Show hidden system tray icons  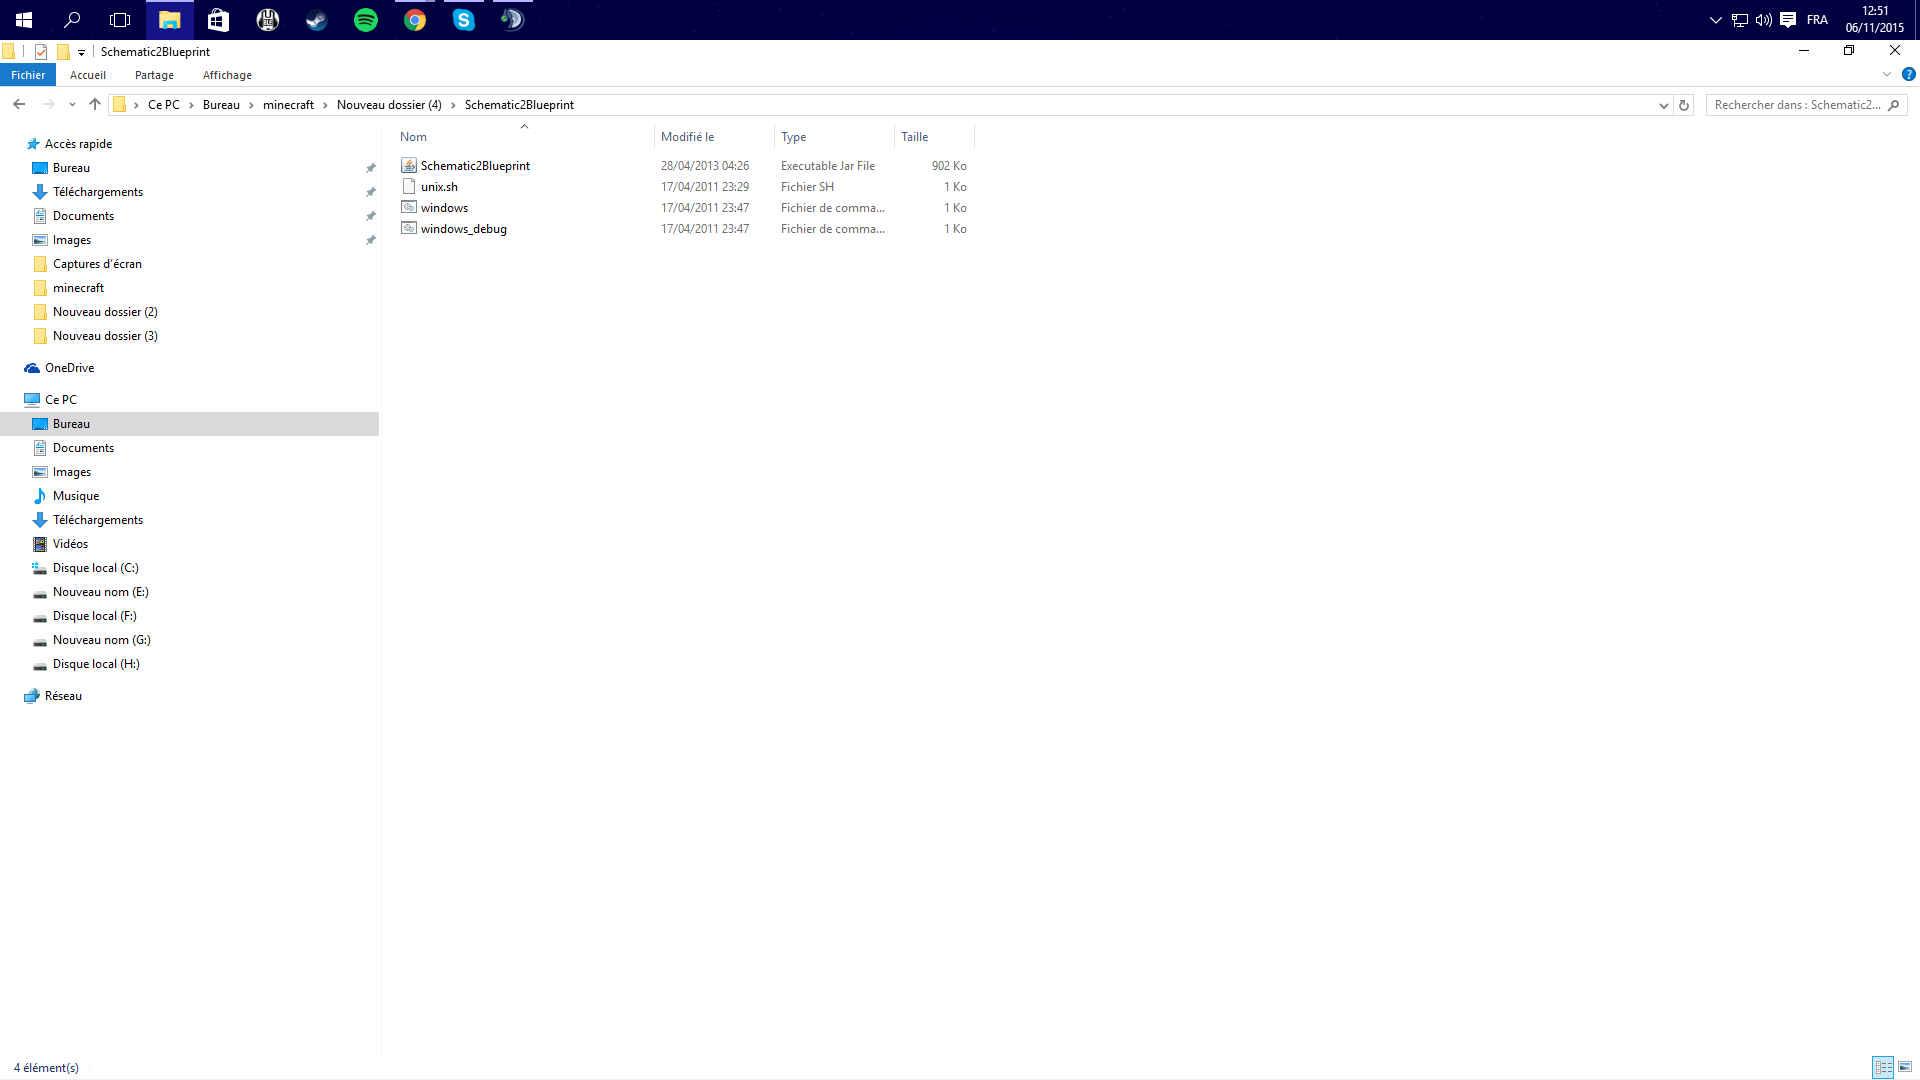click(x=1716, y=20)
